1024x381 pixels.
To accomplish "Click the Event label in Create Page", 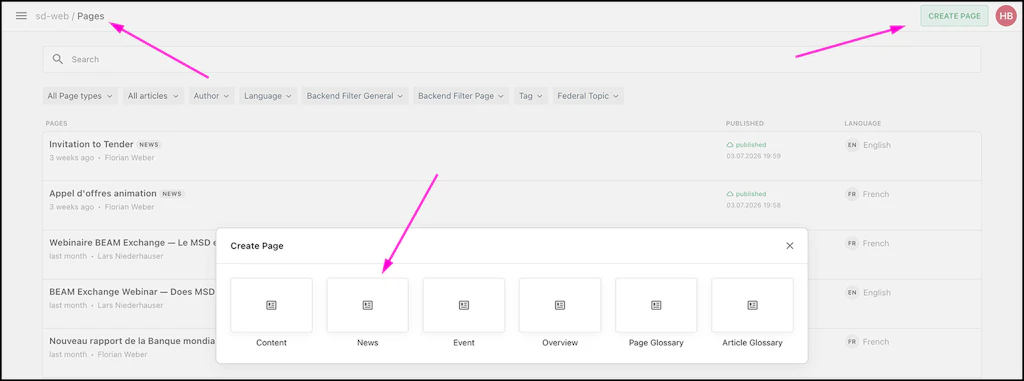I will (x=464, y=342).
